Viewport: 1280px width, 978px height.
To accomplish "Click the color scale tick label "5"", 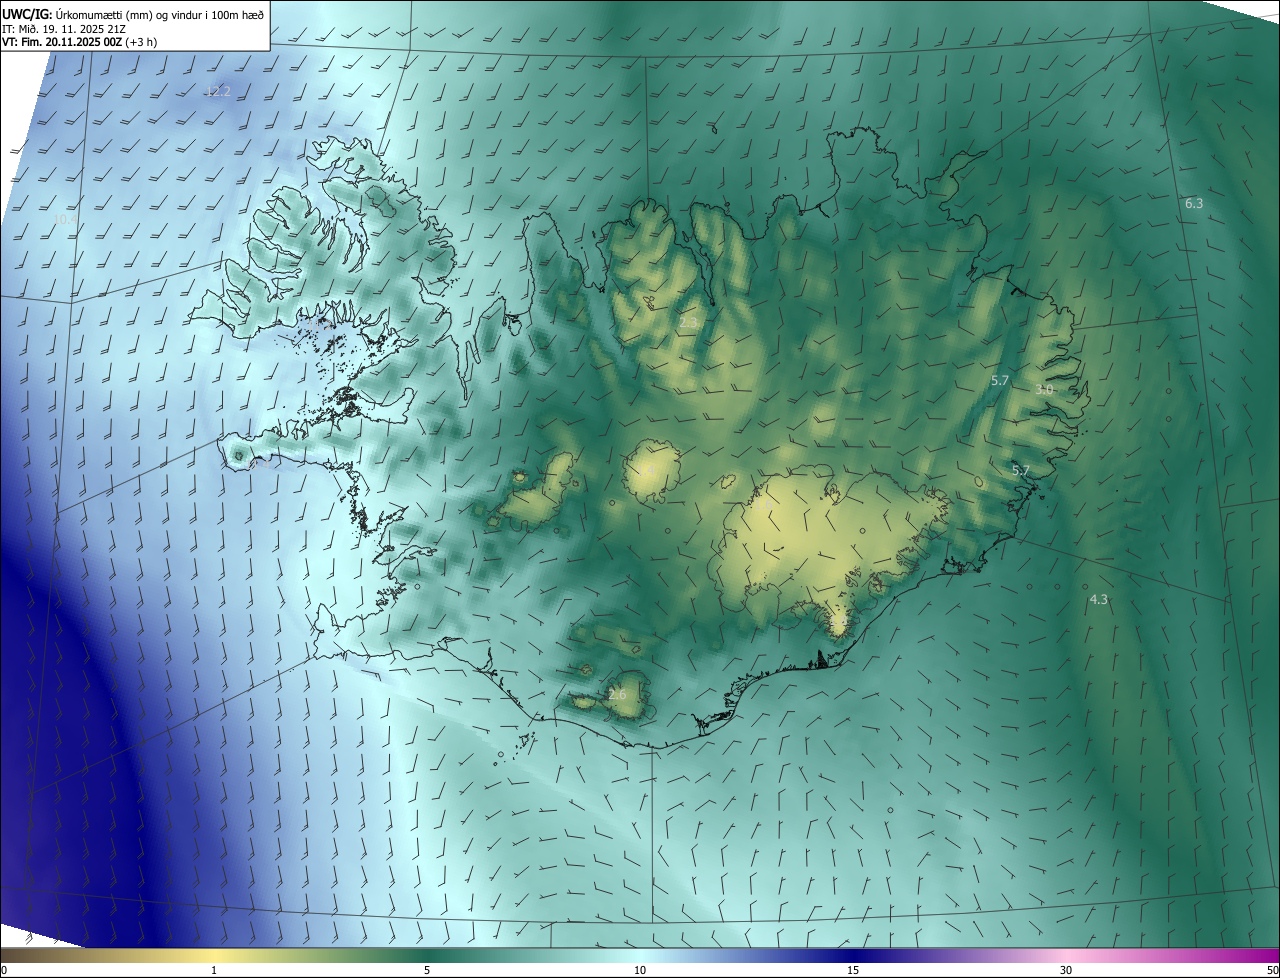I will click(x=427, y=971).
